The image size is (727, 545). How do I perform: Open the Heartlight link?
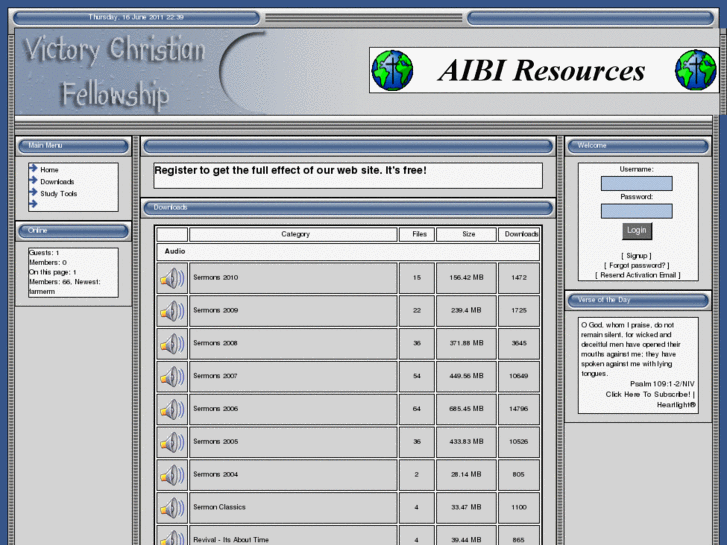point(676,405)
